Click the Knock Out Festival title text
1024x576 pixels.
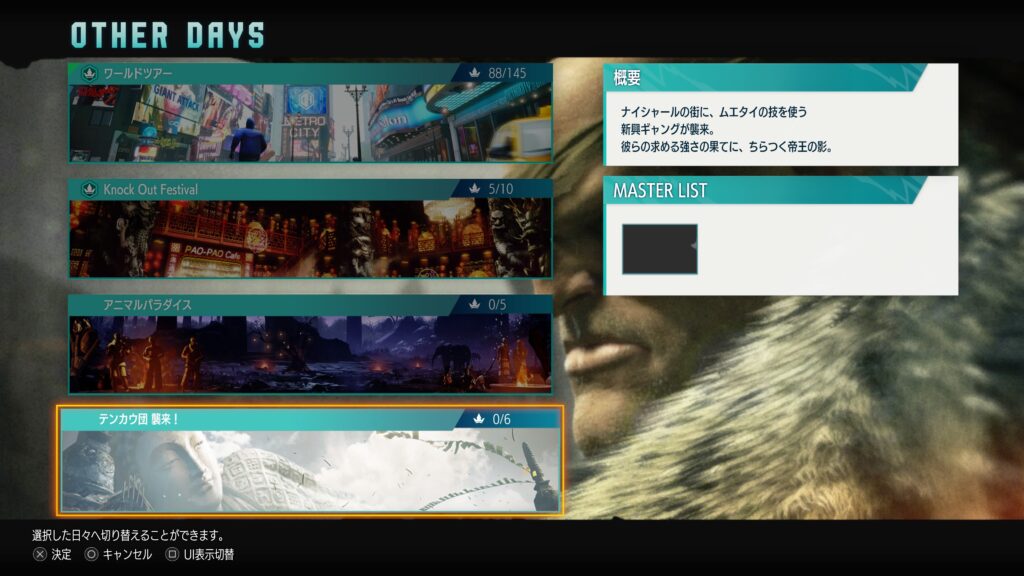(151, 189)
